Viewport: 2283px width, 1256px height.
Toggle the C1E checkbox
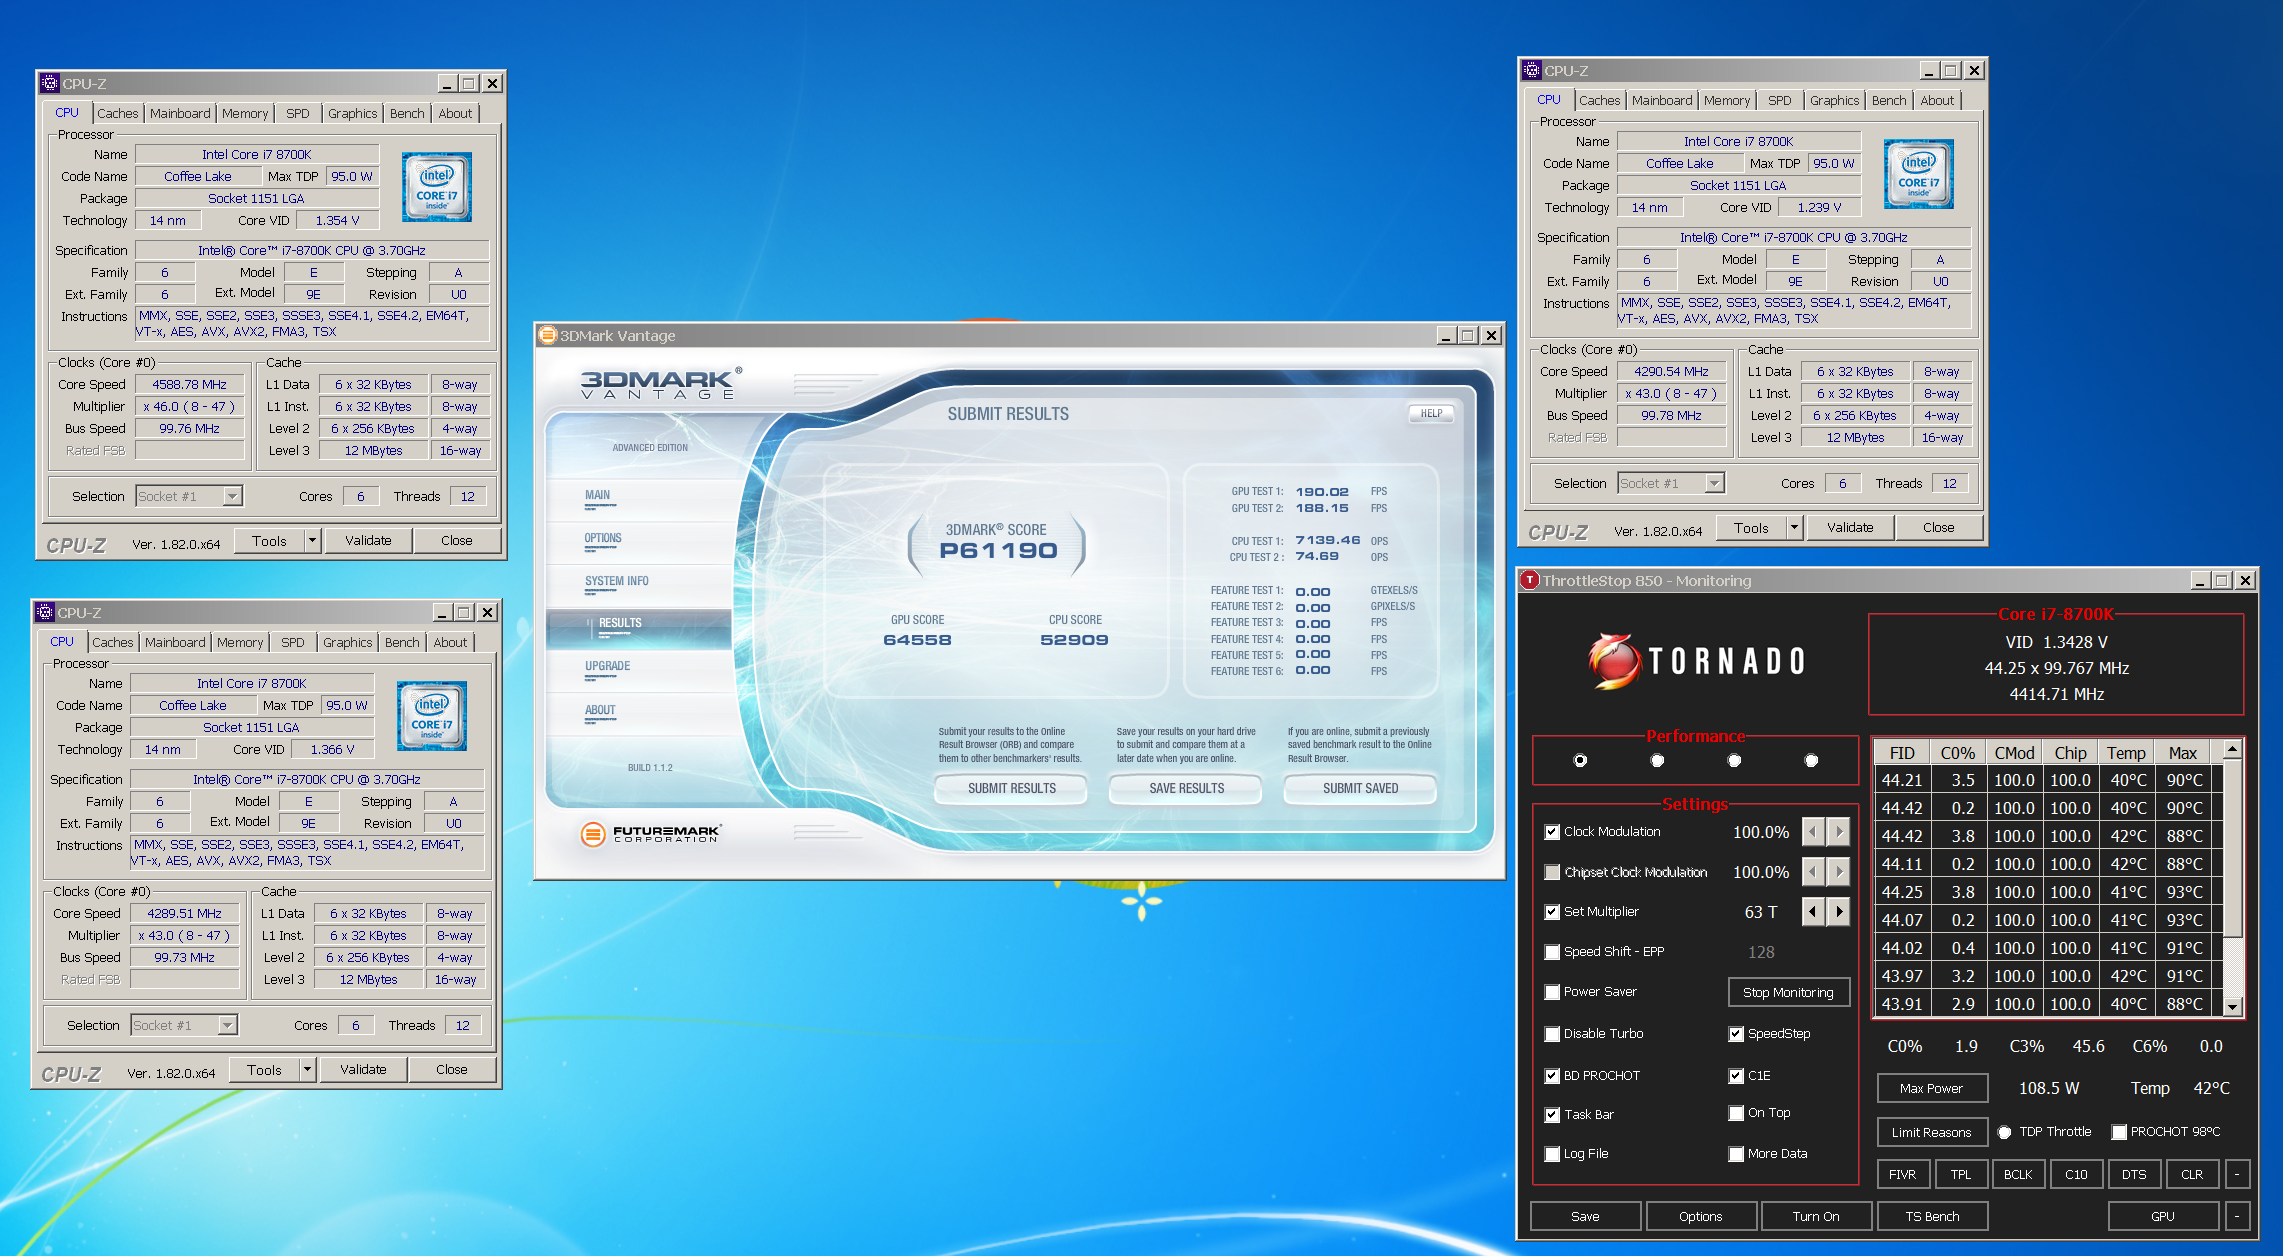[x=1736, y=1076]
